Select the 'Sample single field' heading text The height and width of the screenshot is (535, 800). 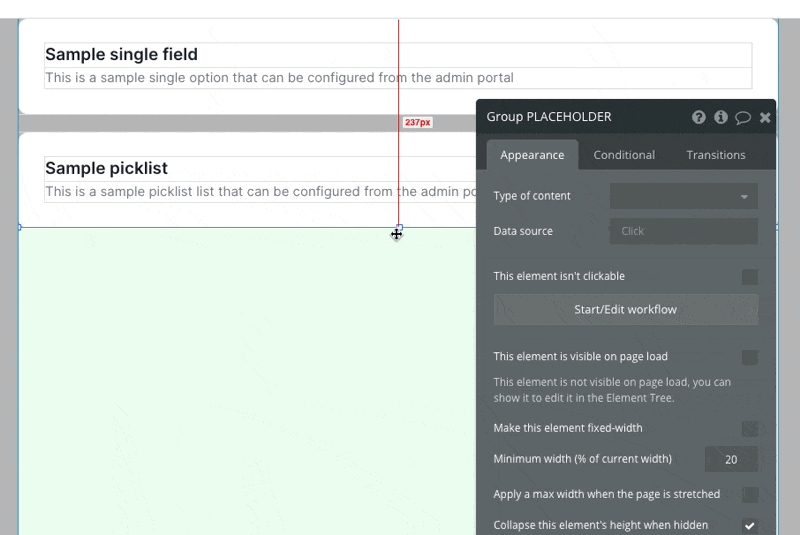121,54
